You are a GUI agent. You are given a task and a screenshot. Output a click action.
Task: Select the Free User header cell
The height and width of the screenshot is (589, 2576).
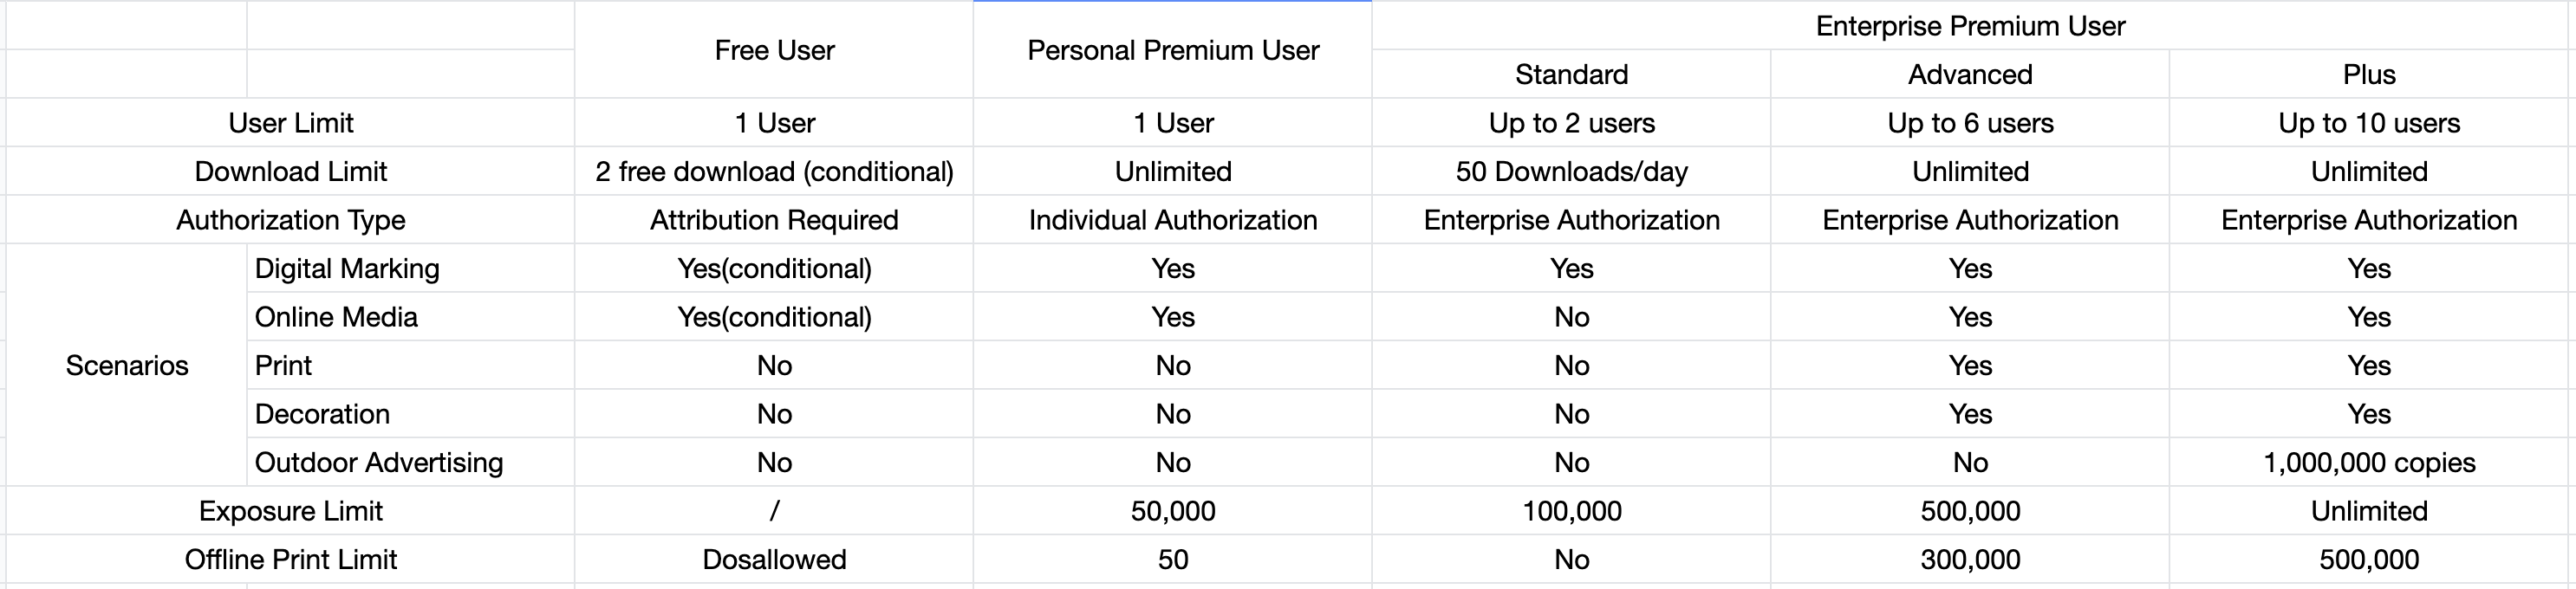click(x=774, y=50)
